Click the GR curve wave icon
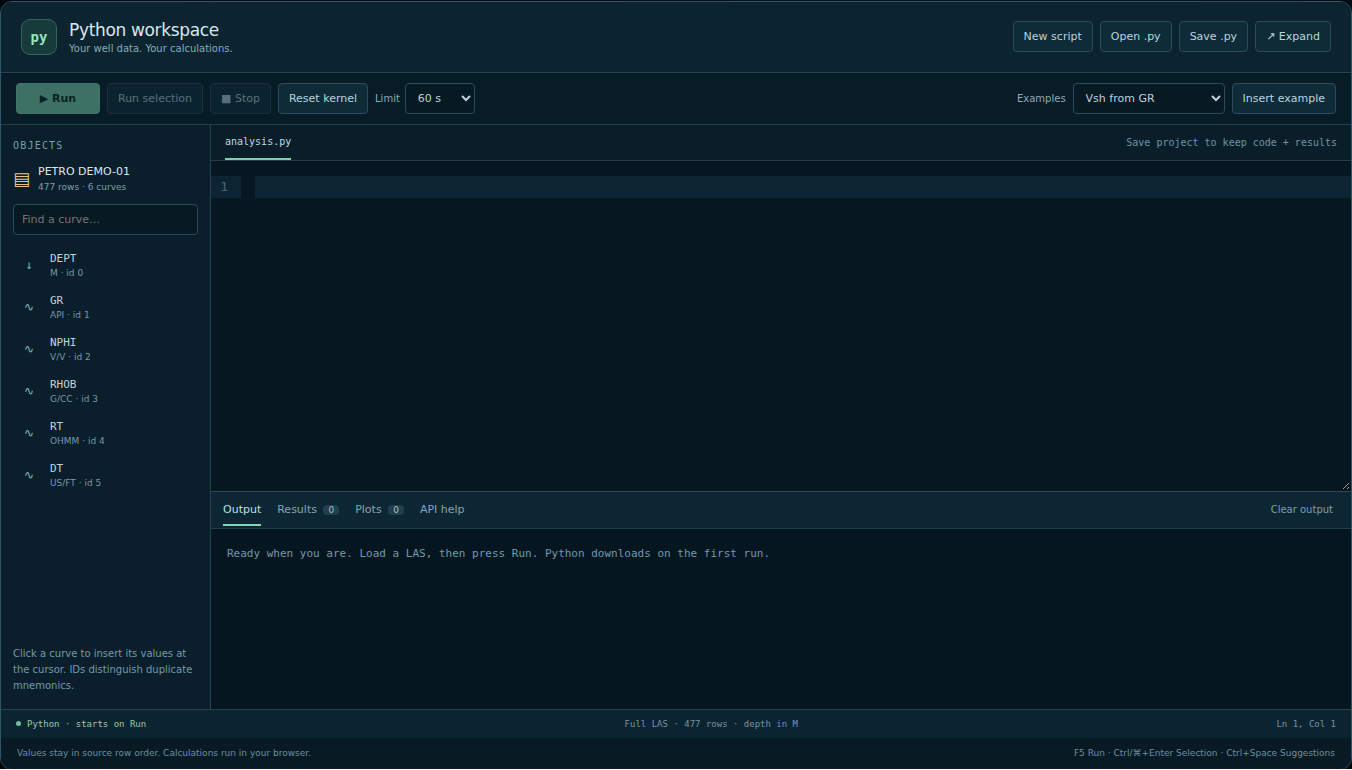Image resolution: width=1352 pixels, height=770 pixels. click(x=29, y=307)
